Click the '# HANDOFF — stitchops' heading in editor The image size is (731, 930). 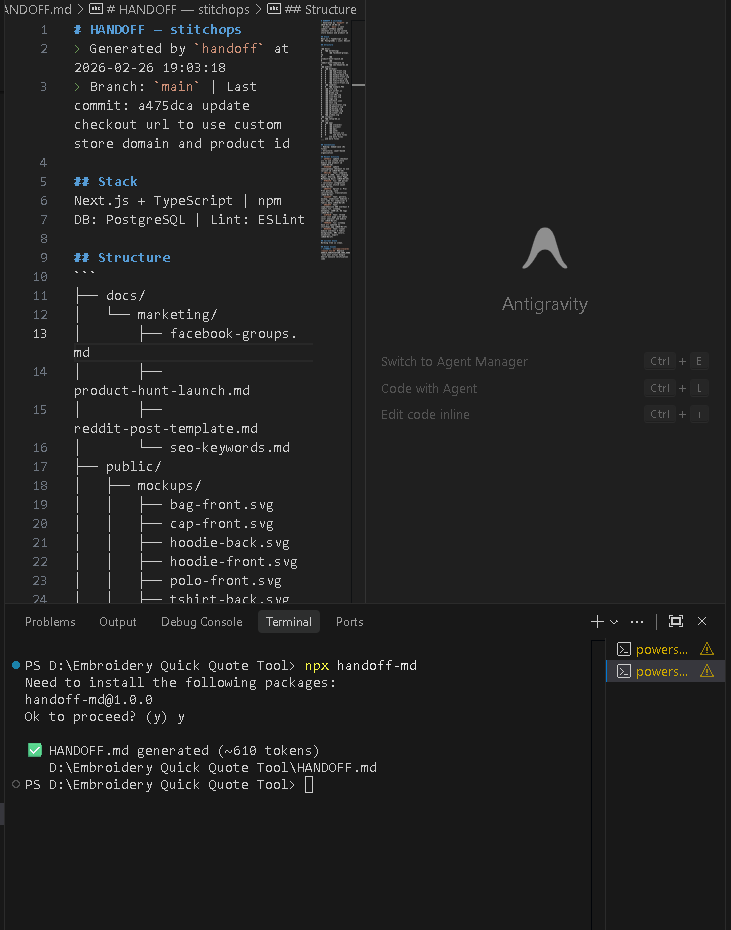click(158, 30)
